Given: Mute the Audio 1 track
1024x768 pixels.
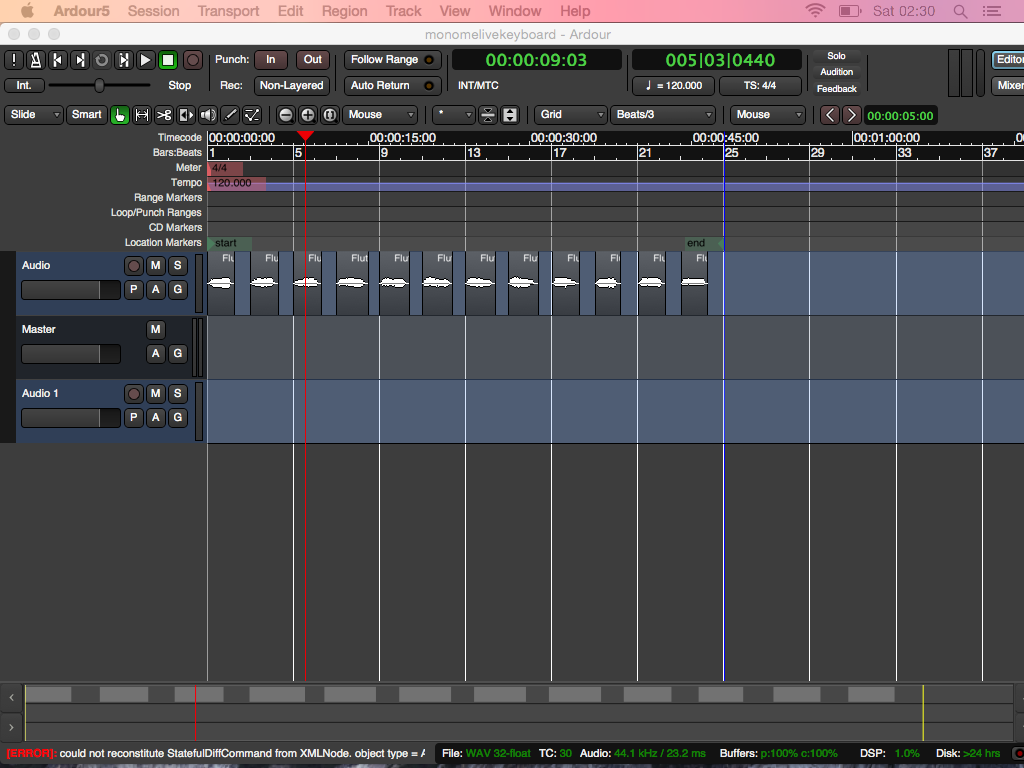Looking at the screenshot, I should [155, 394].
